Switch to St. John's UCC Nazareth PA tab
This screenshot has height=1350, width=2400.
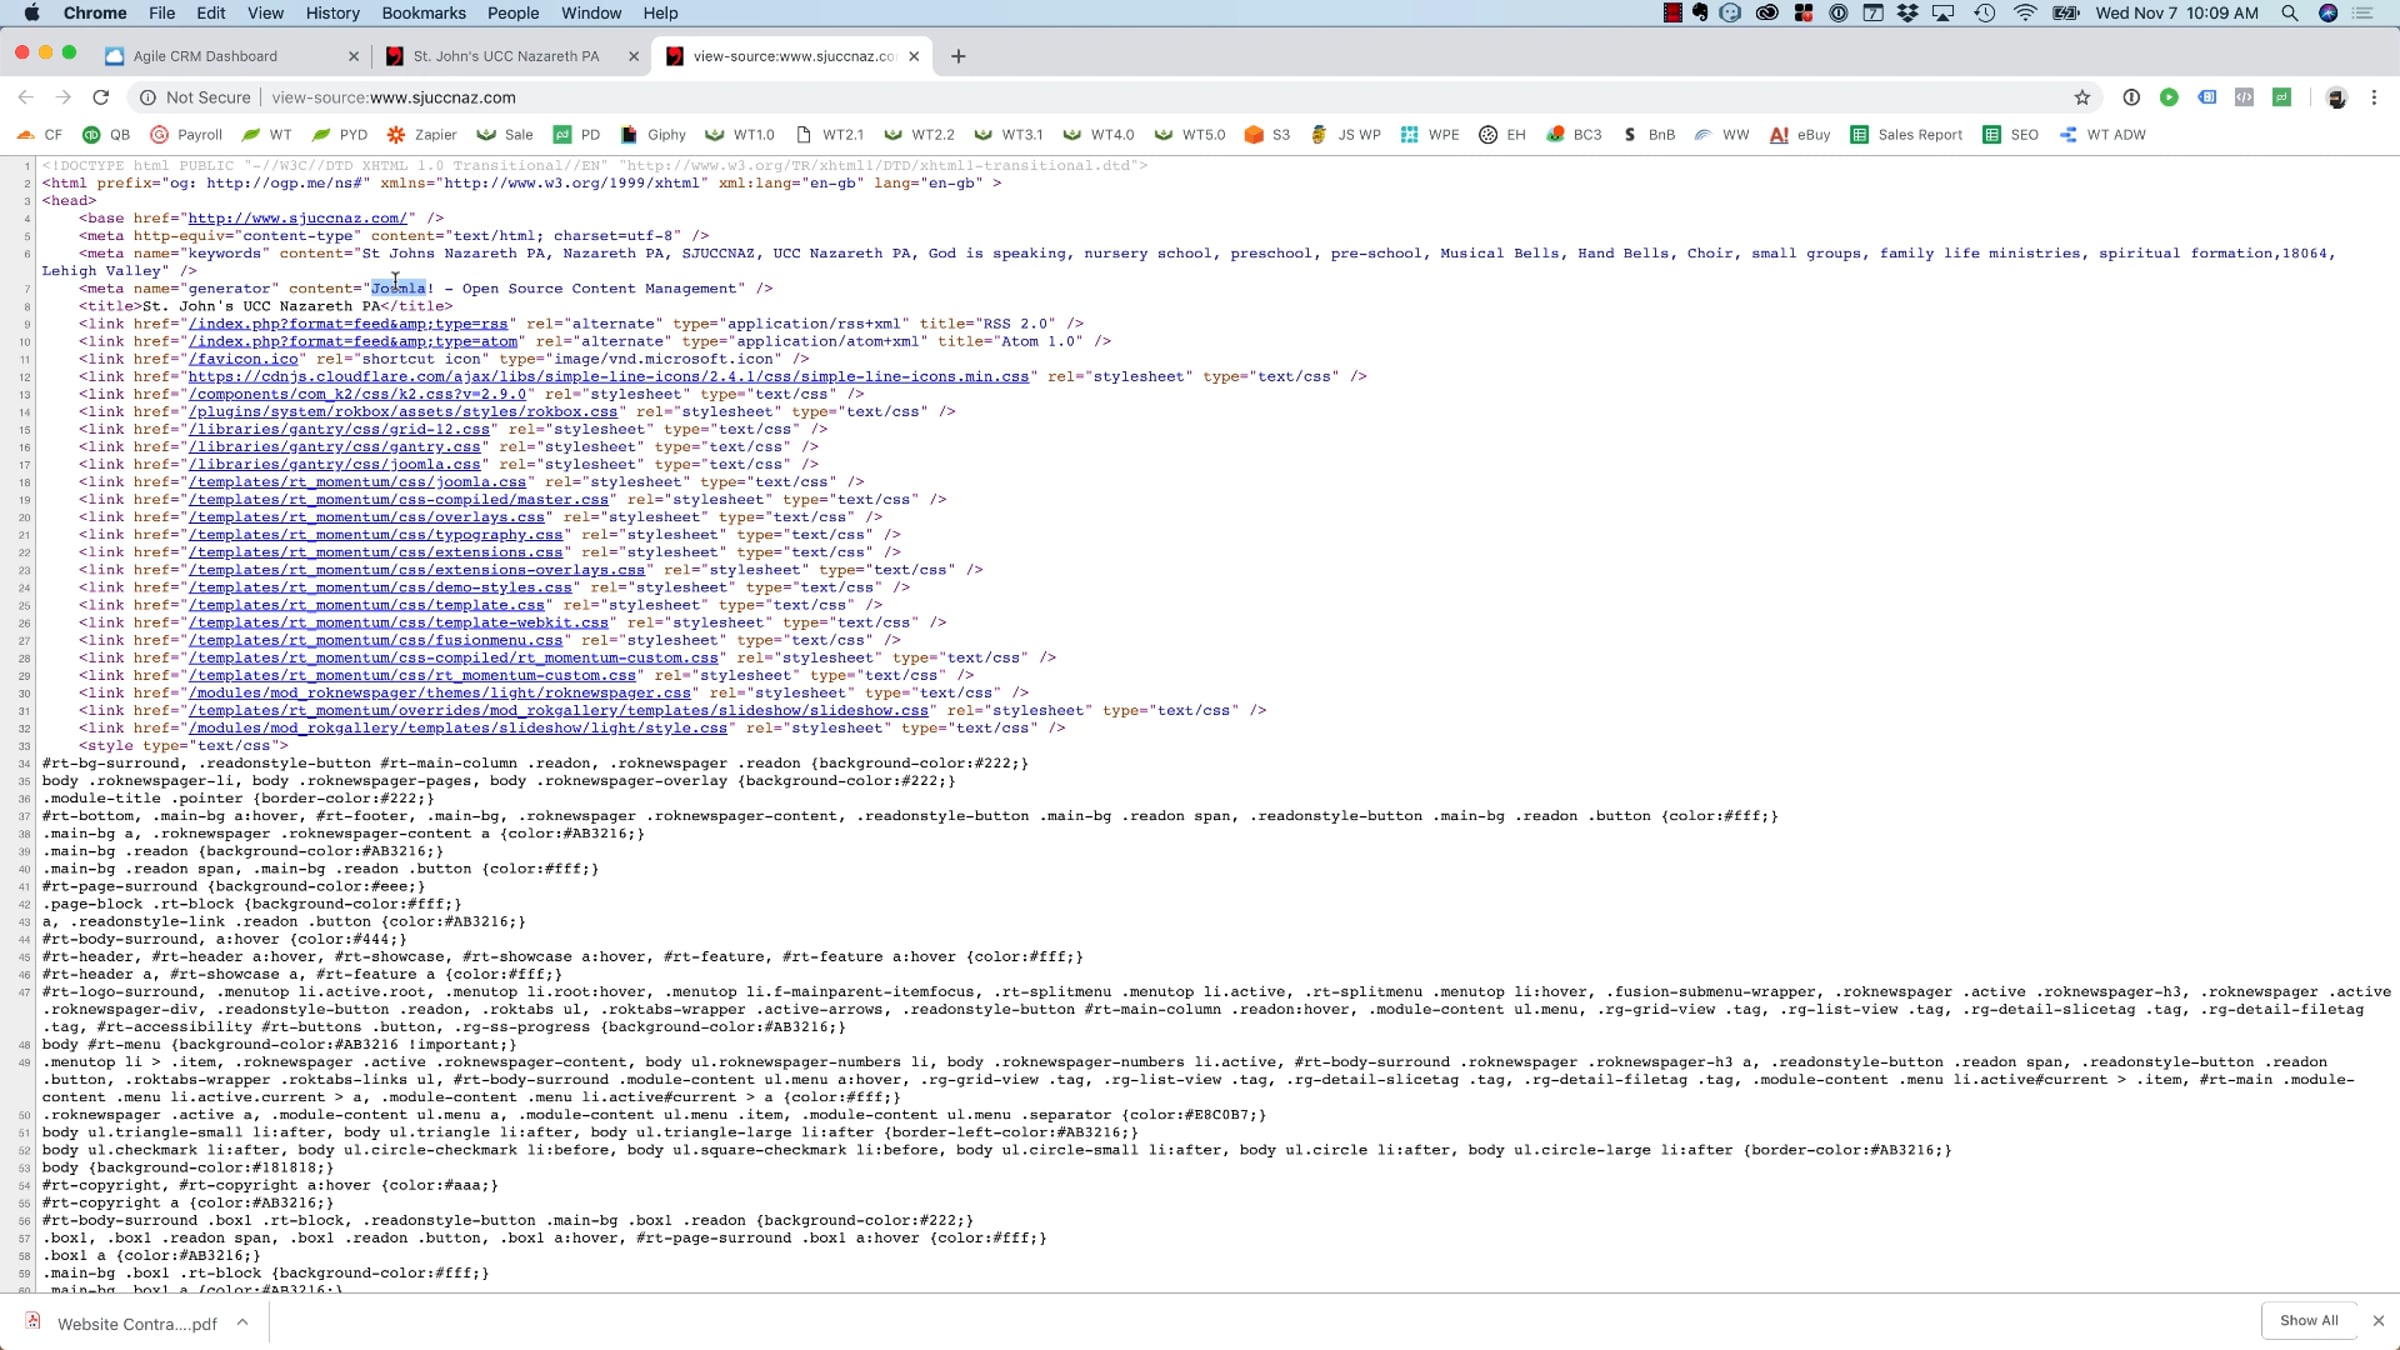tap(505, 56)
